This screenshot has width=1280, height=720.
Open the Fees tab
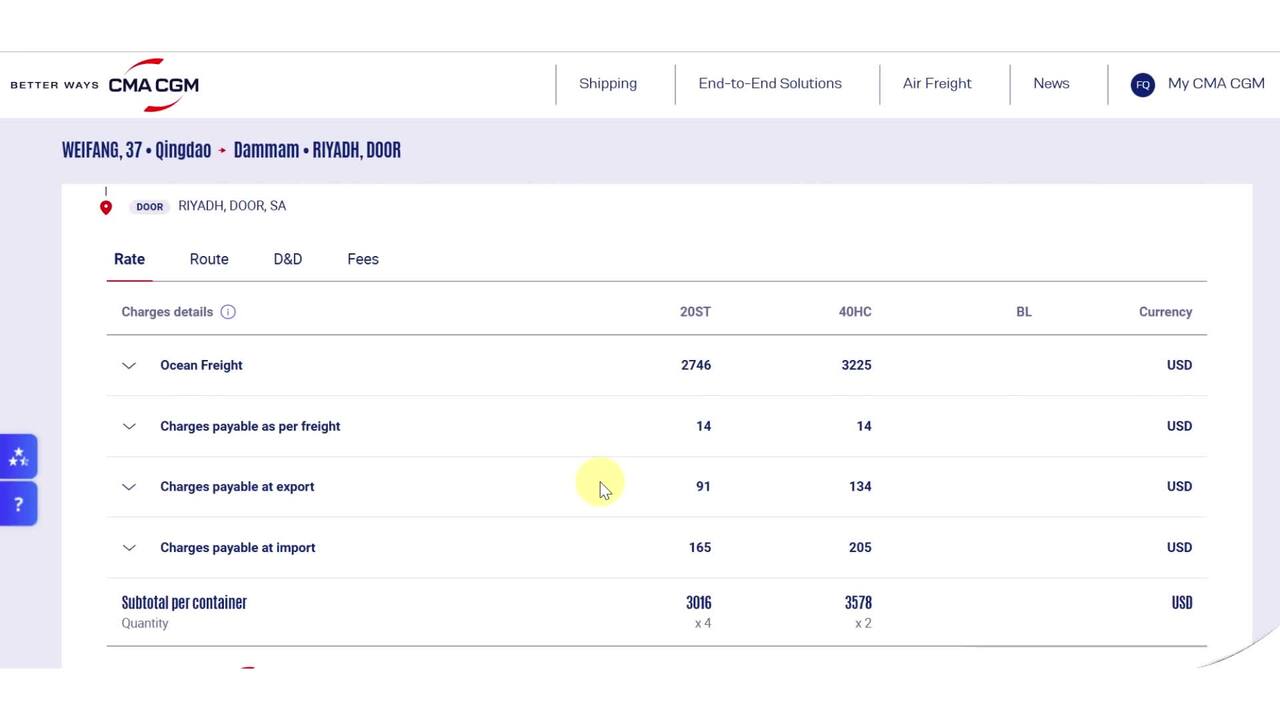[363, 259]
